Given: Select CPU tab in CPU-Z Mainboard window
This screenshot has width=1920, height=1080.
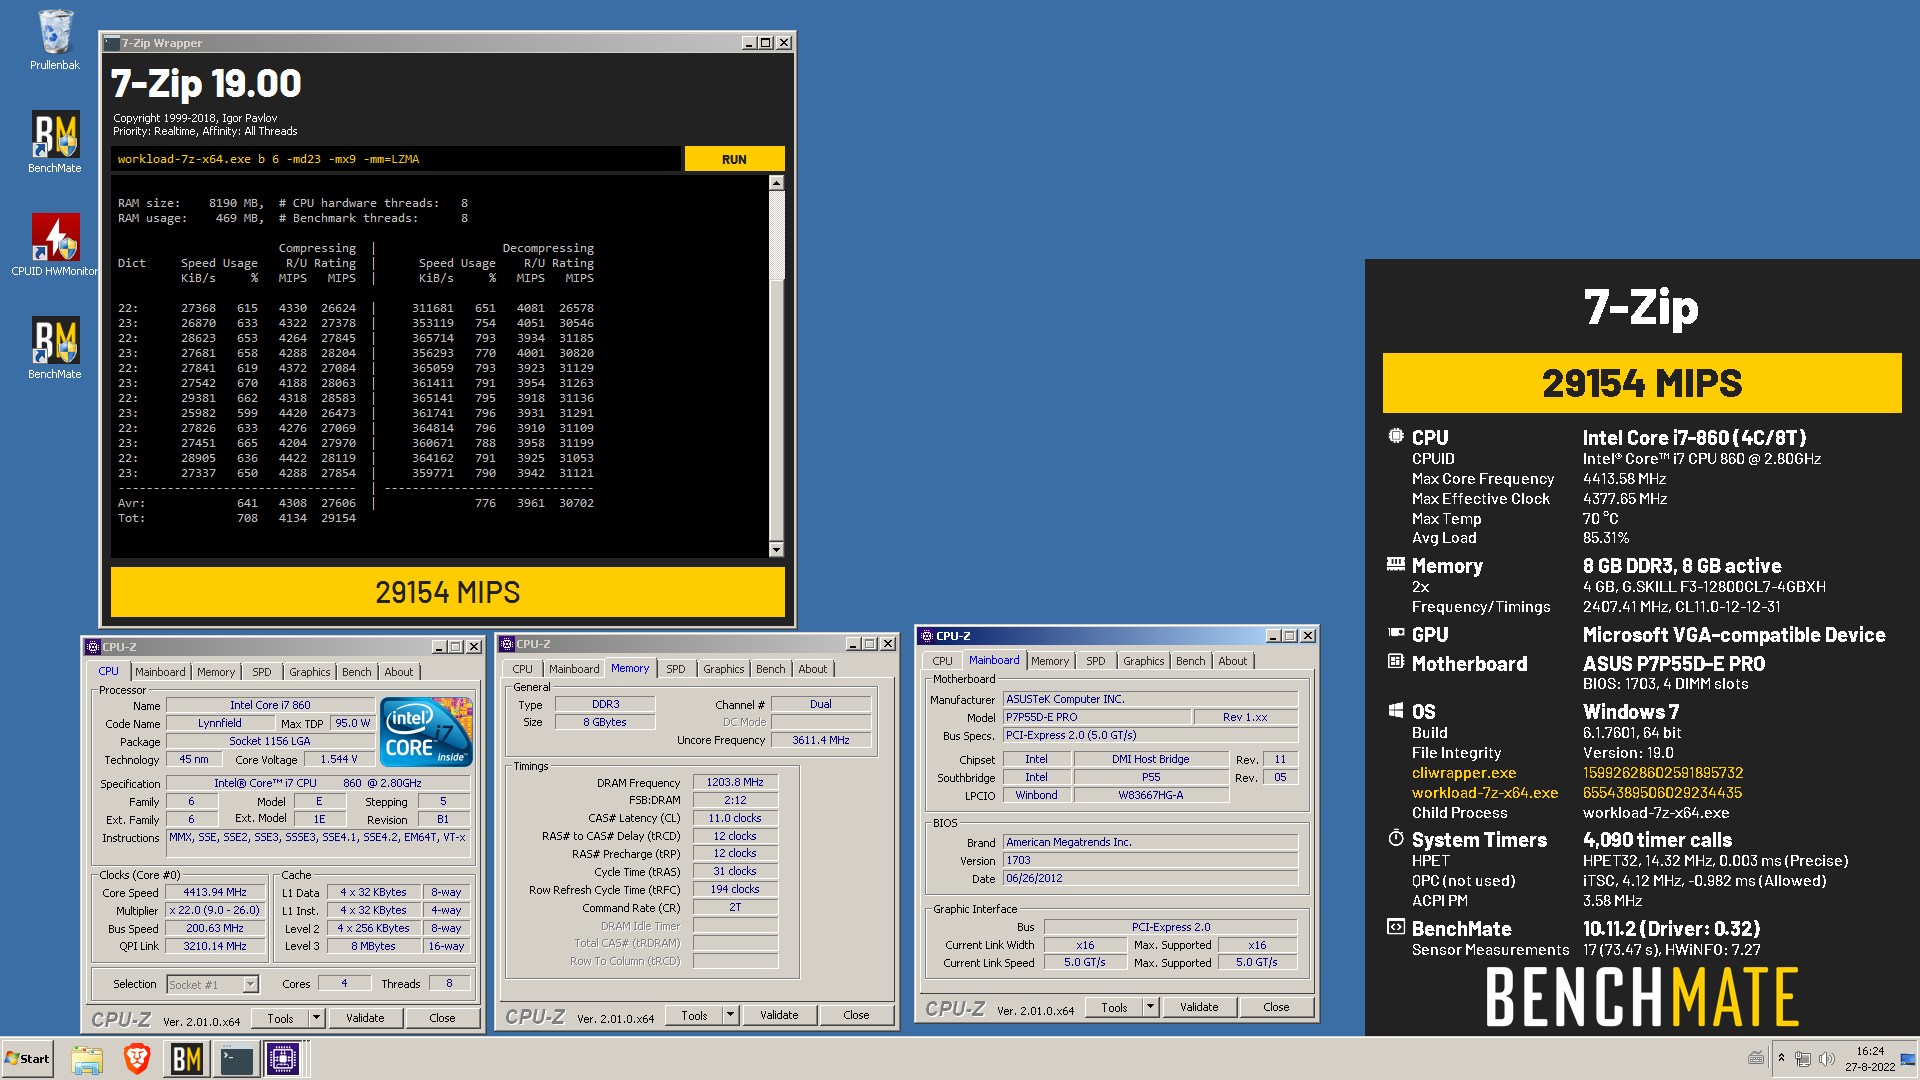Looking at the screenshot, I should pos(942,661).
